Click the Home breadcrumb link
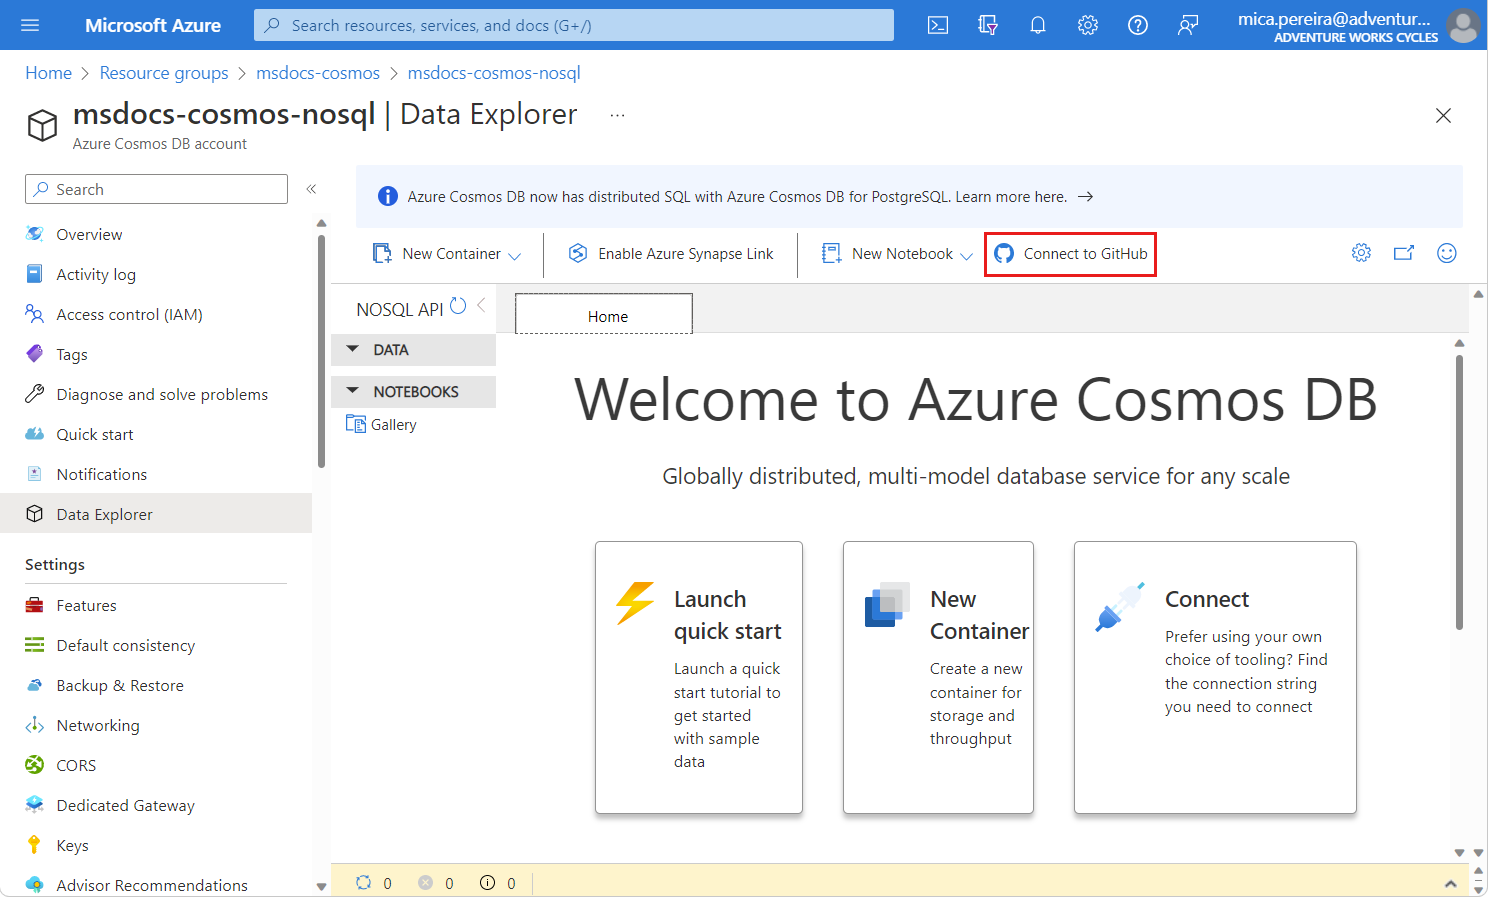 (x=48, y=73)
